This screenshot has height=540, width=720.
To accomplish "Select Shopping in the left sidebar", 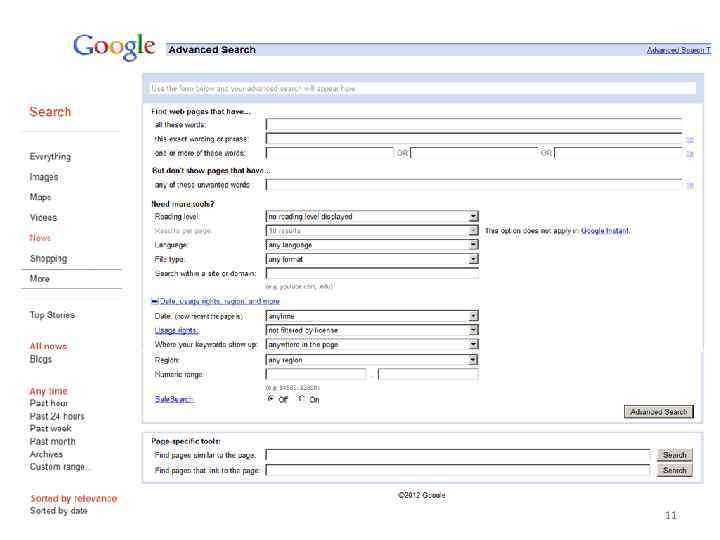I will click(x=48, y=258).
